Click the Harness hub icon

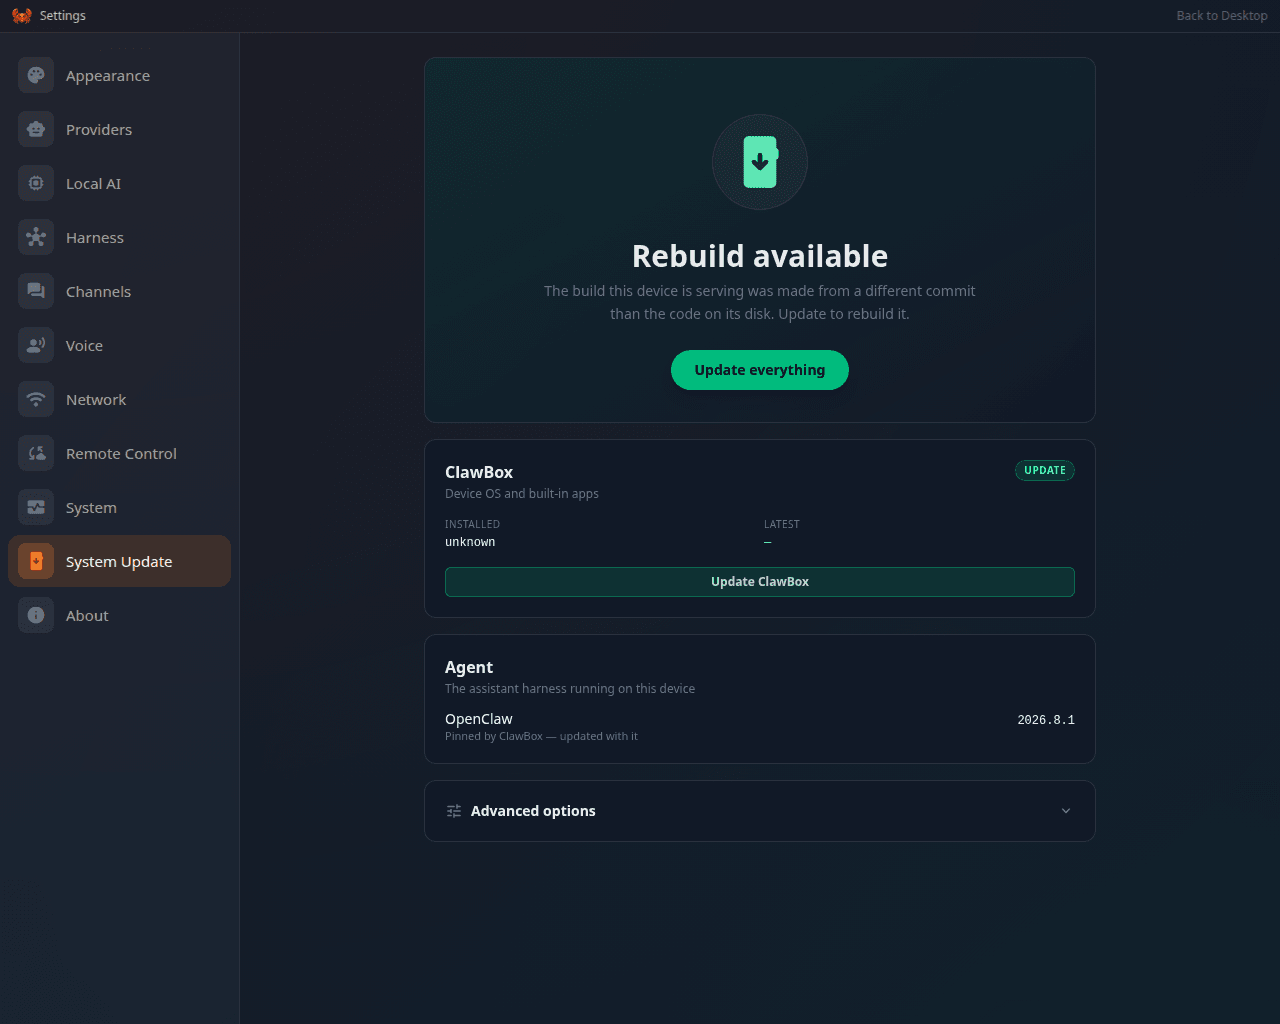[36, 237]
